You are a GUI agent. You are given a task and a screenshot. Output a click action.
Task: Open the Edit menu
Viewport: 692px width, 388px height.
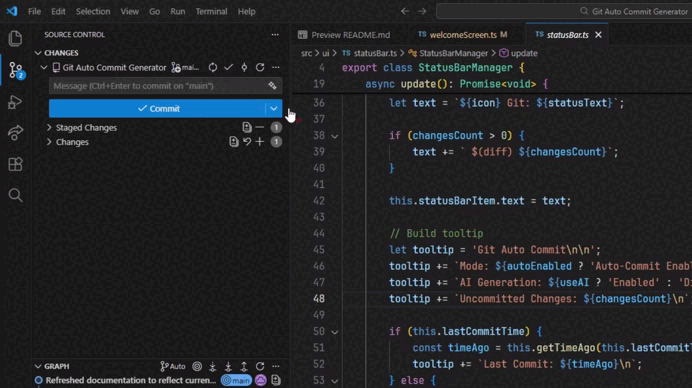58,11
